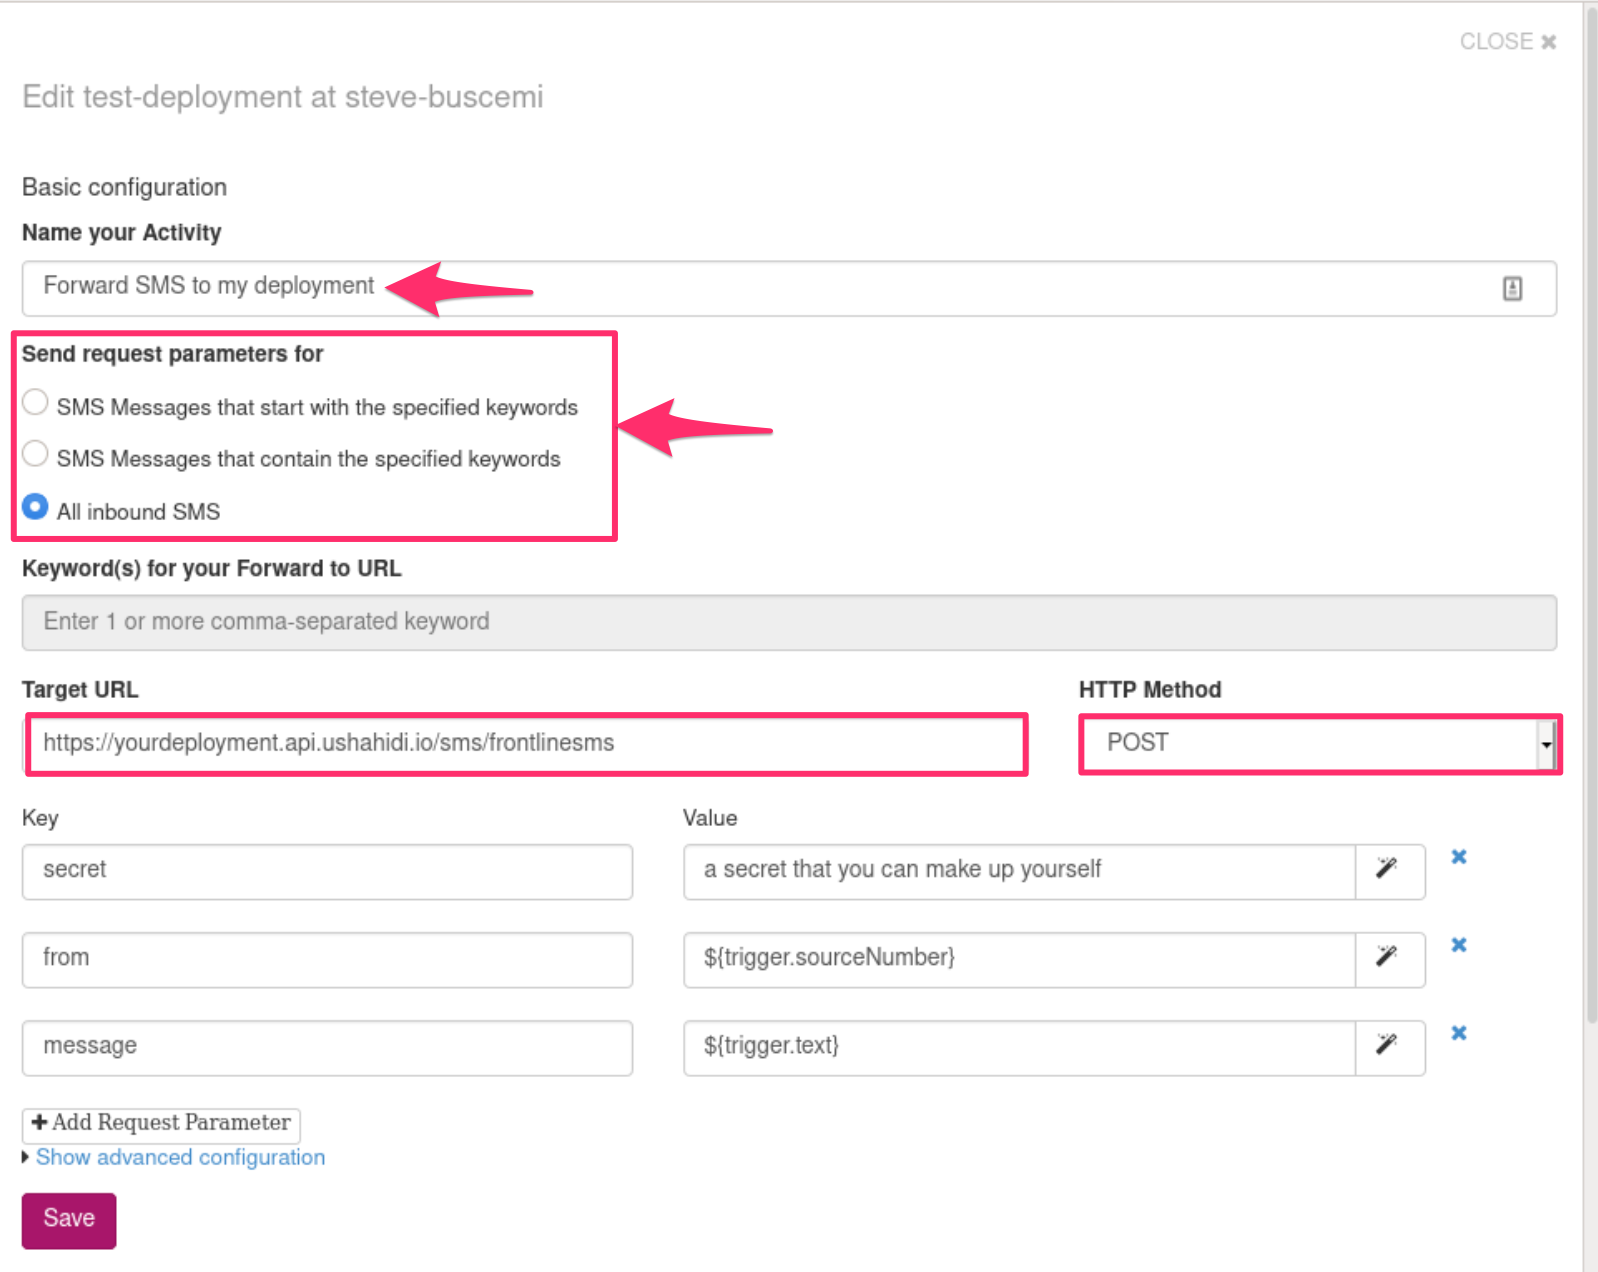Viewport: 1598px width, 1272px height.
Task: Delete the message request parameter row
Action: tap(1458, 1033)
